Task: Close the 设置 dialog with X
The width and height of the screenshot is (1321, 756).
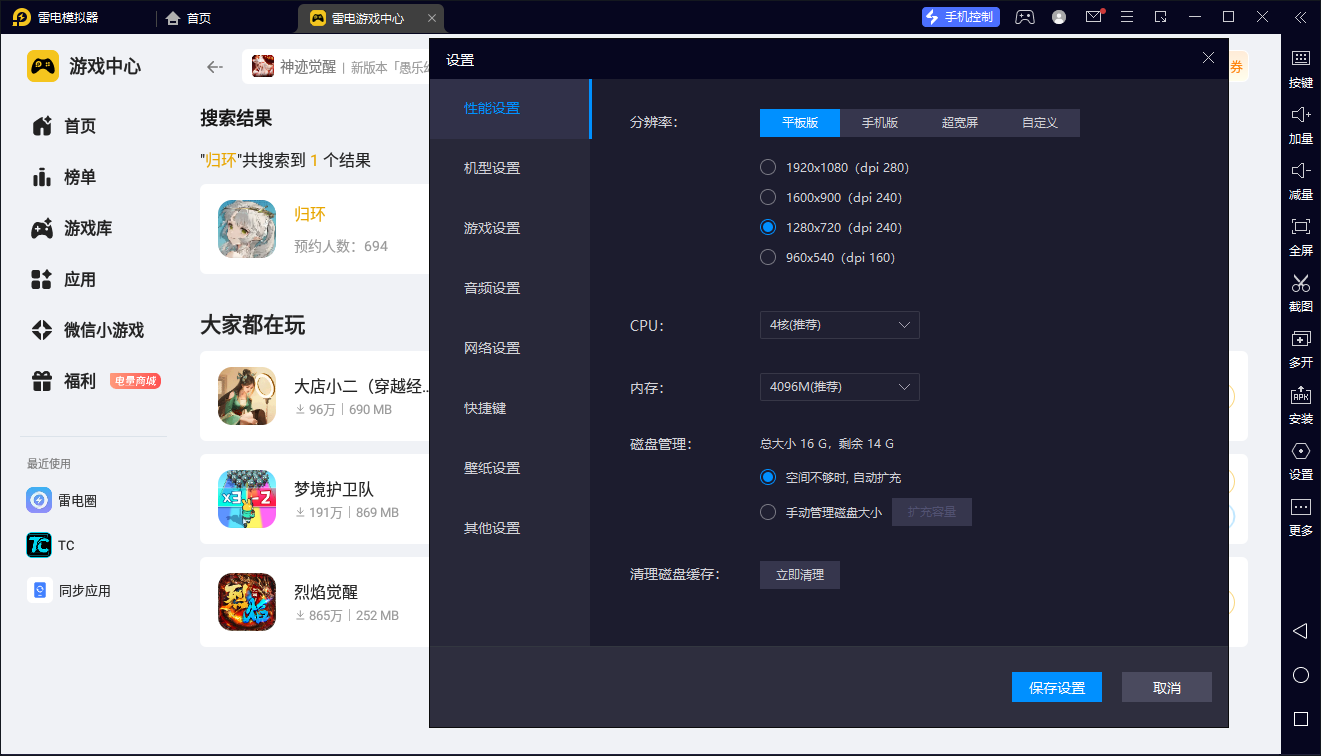Action: coord(1208,58)
